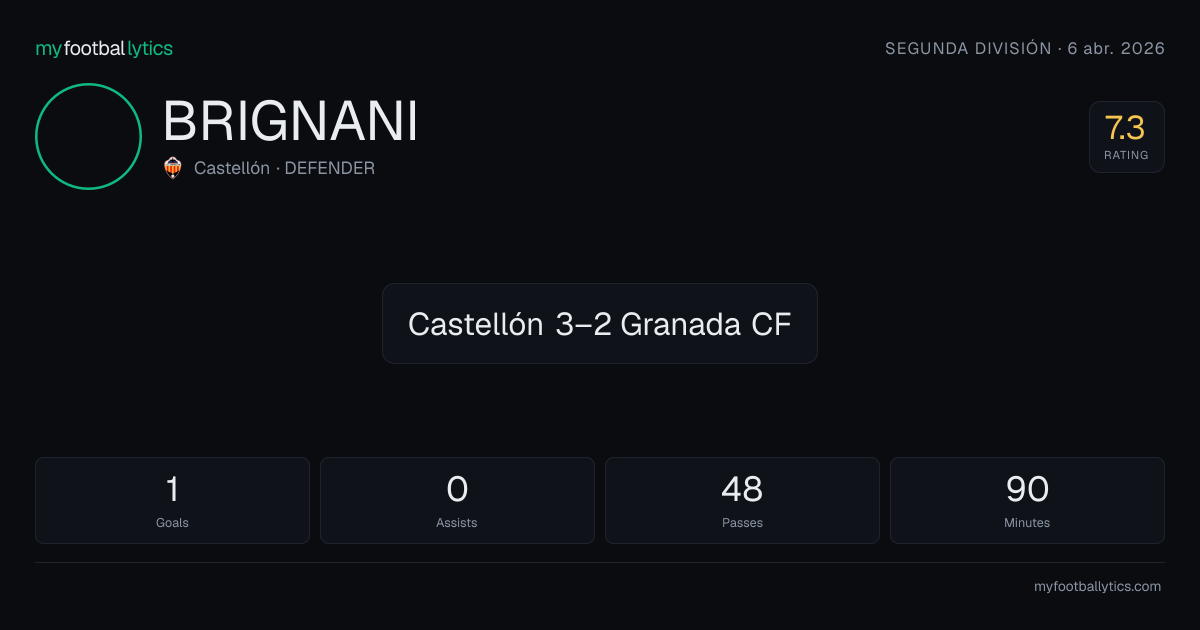Screen dimensions: 1200x630
Task: Open the 7.3 rating badge
Action: pos(1126,137)
